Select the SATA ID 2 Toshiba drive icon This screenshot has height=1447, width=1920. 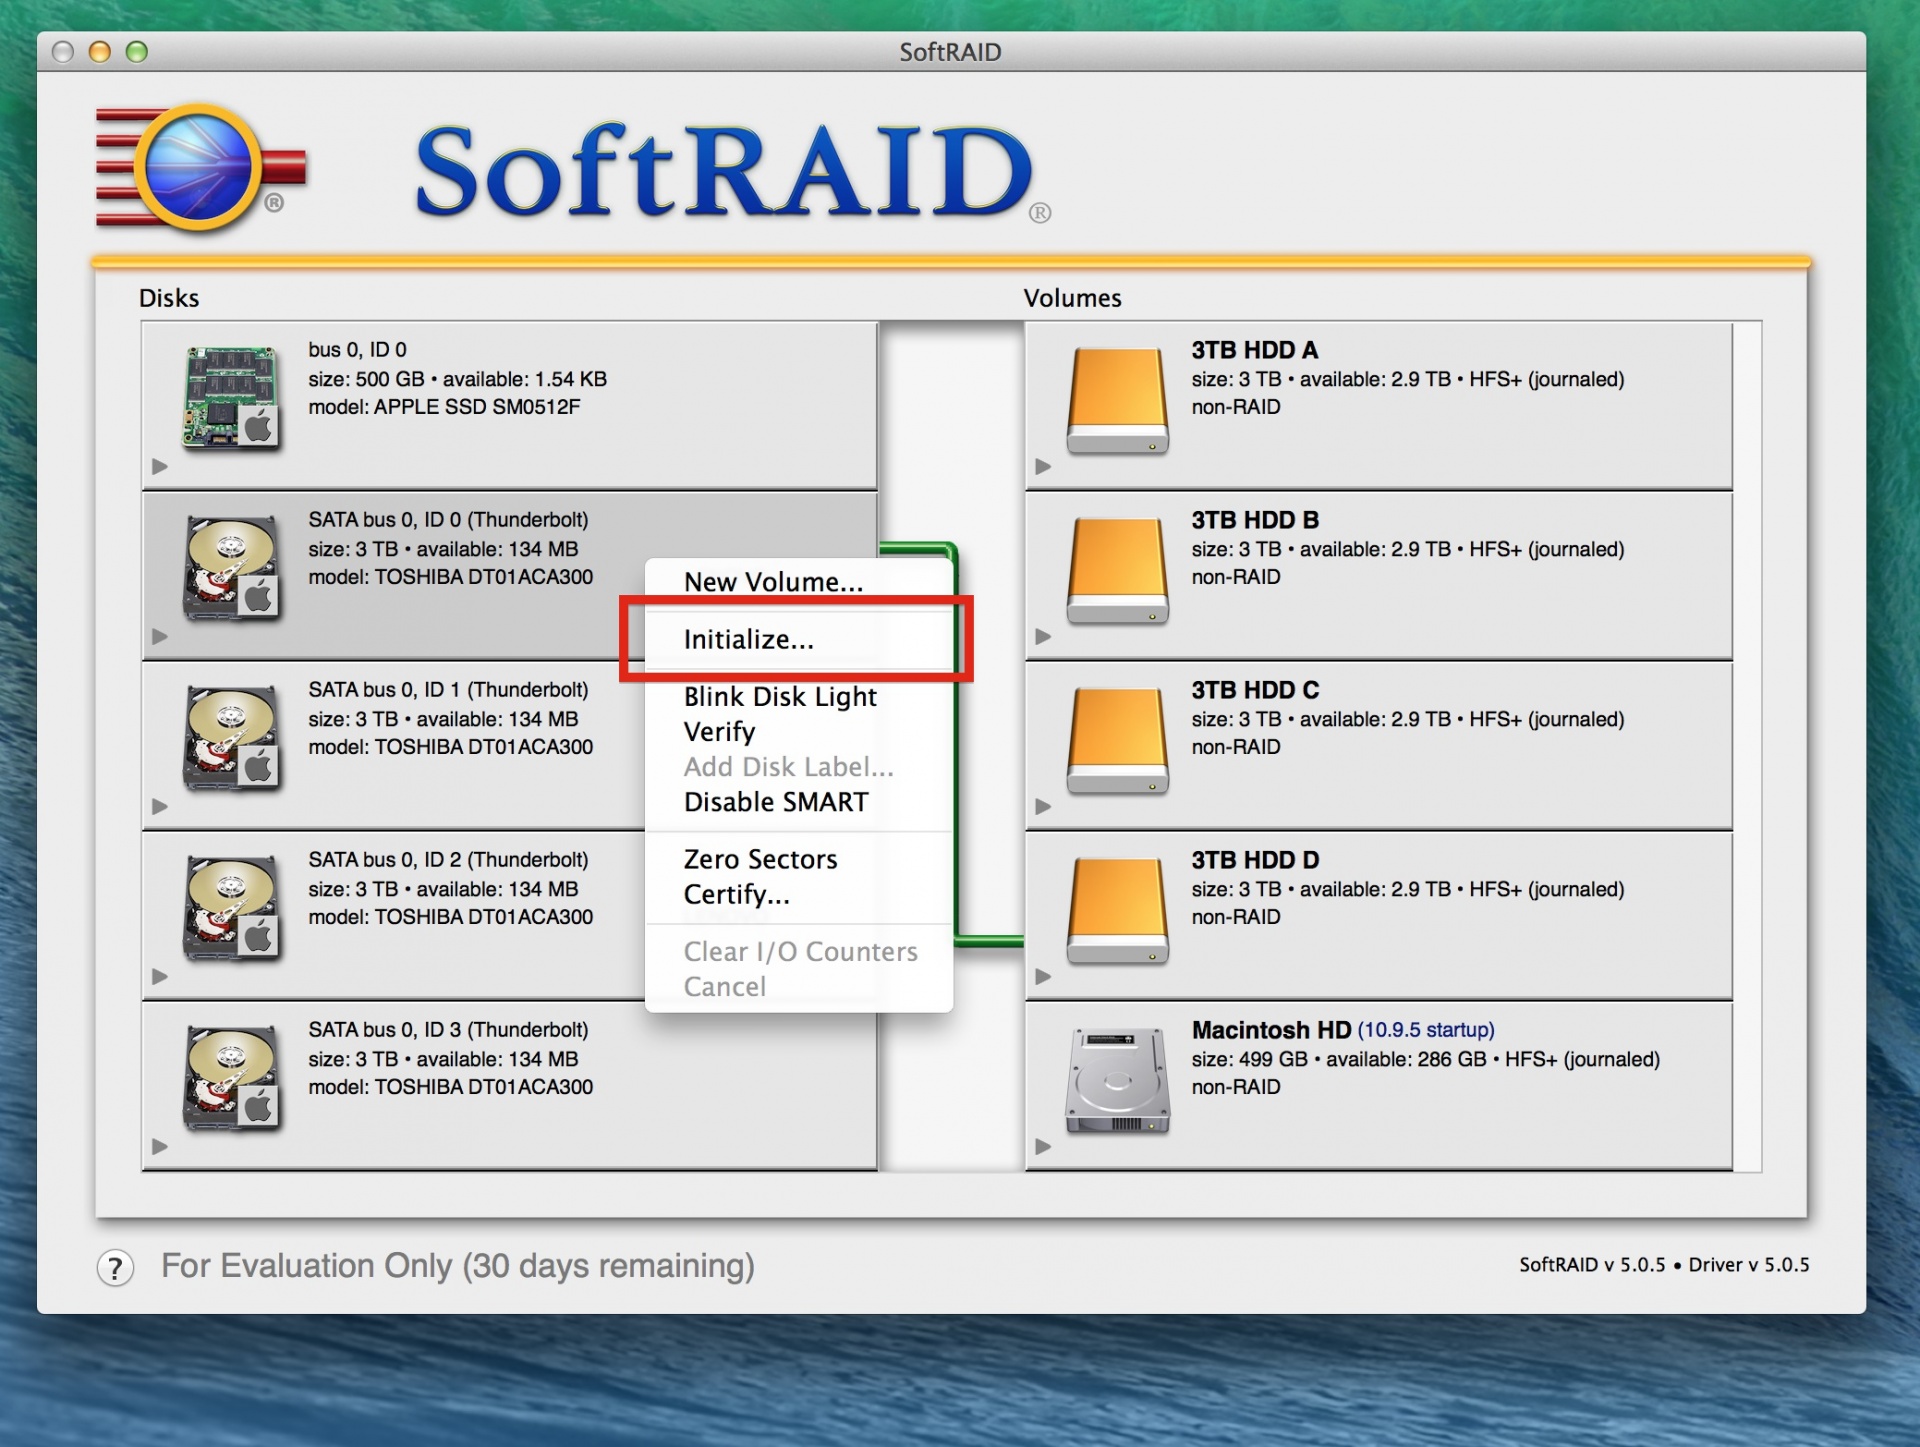coord(231,907)
